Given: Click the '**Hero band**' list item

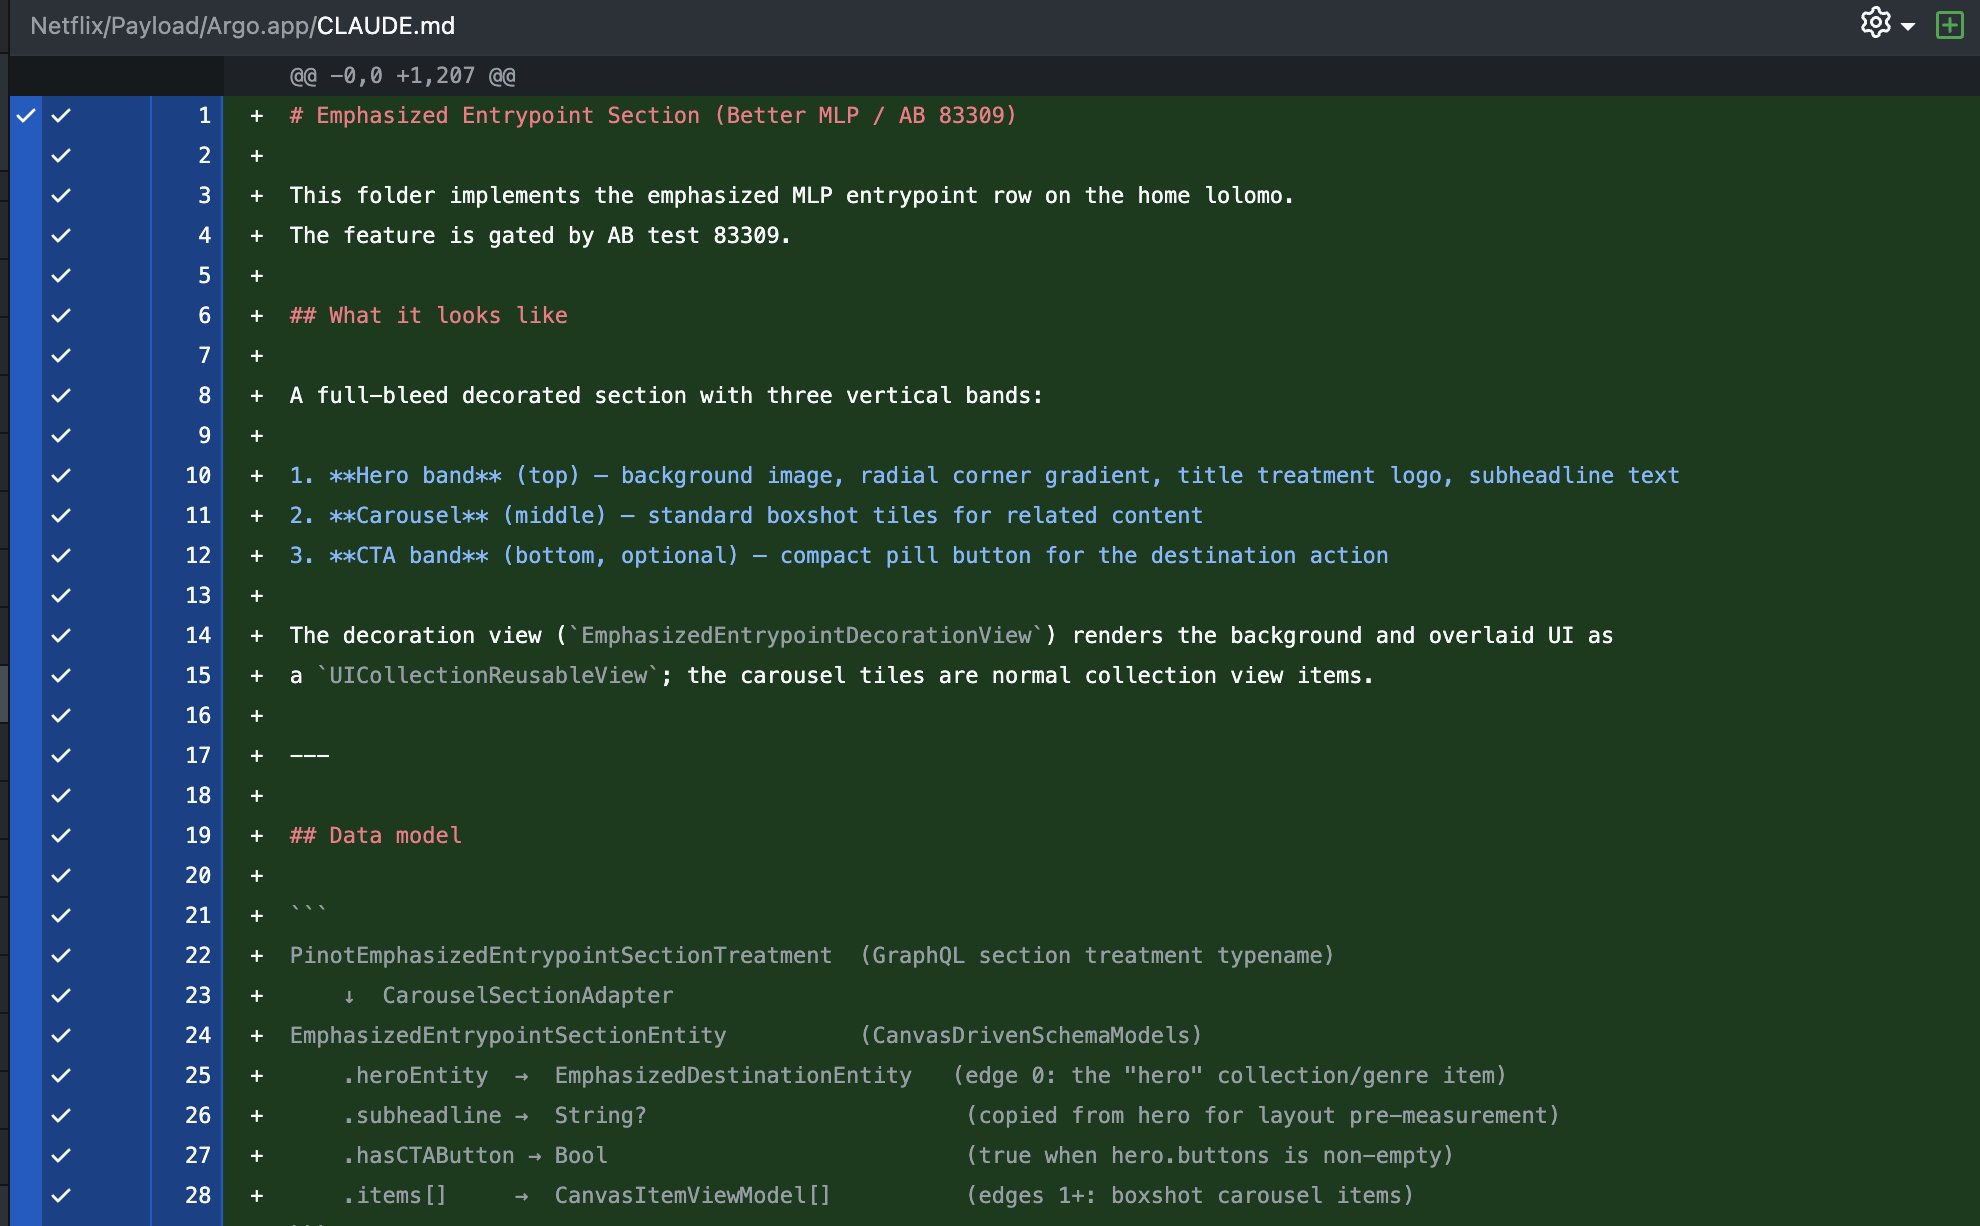Looking at the screenshot, I should click(984, 475).
